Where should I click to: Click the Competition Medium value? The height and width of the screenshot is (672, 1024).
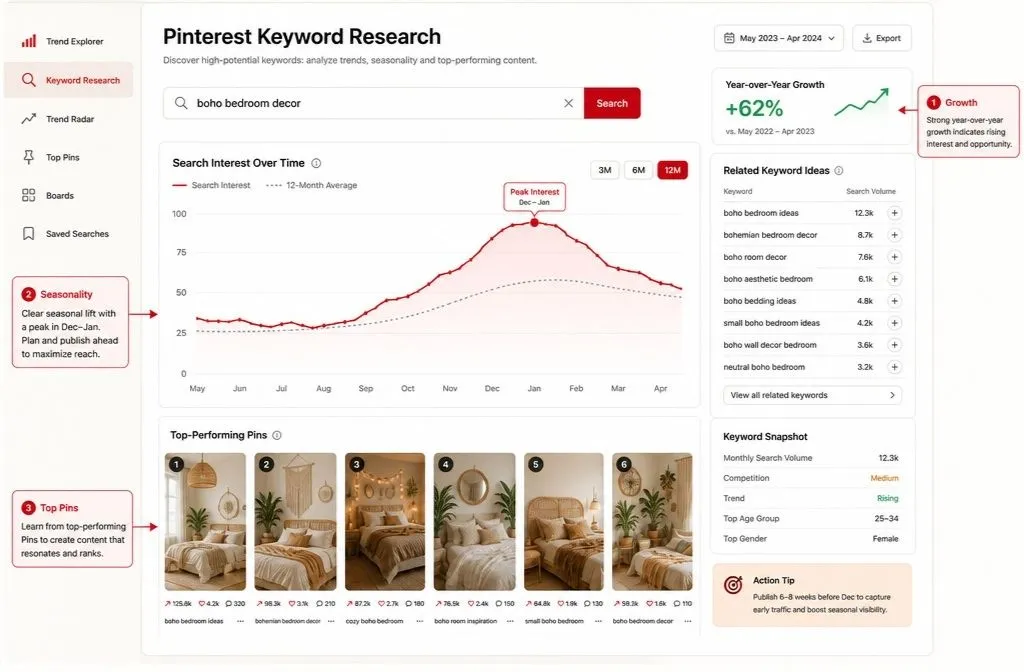coord(884,478)
